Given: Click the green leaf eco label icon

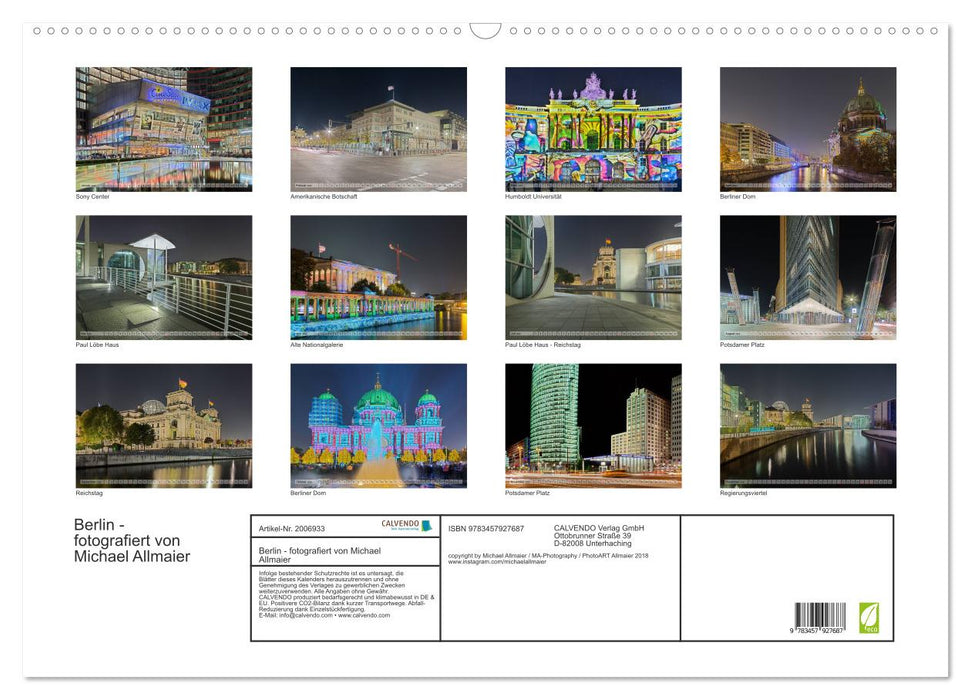Looking at the screenshot, I should pyautogui.click(x=869, y=616).
